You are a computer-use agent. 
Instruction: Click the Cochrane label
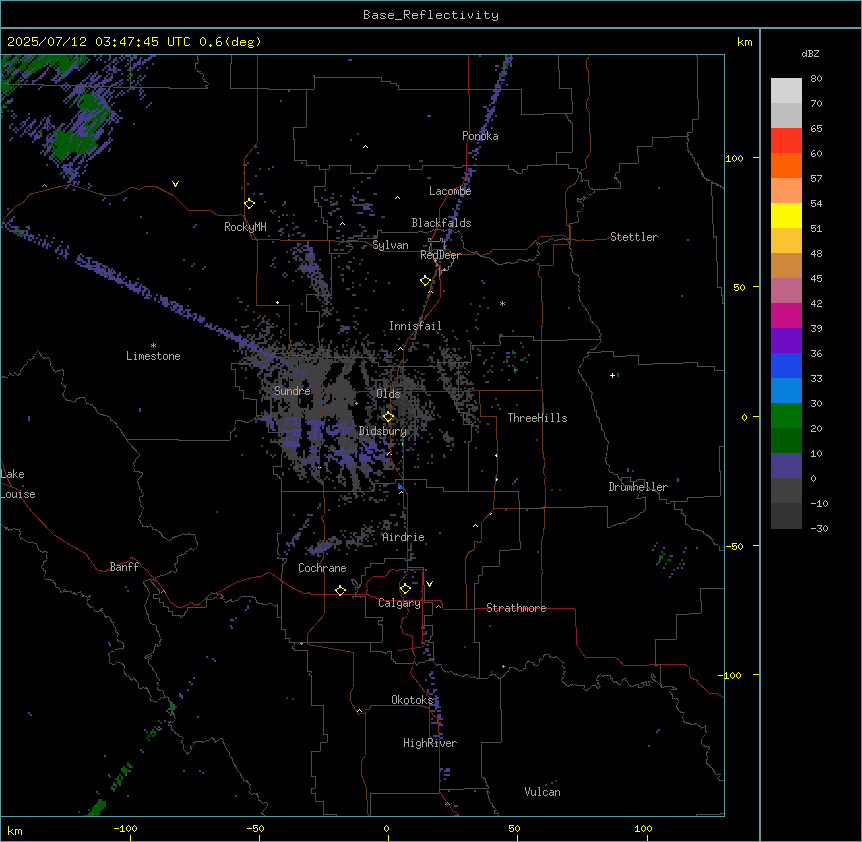coord(322,568)
